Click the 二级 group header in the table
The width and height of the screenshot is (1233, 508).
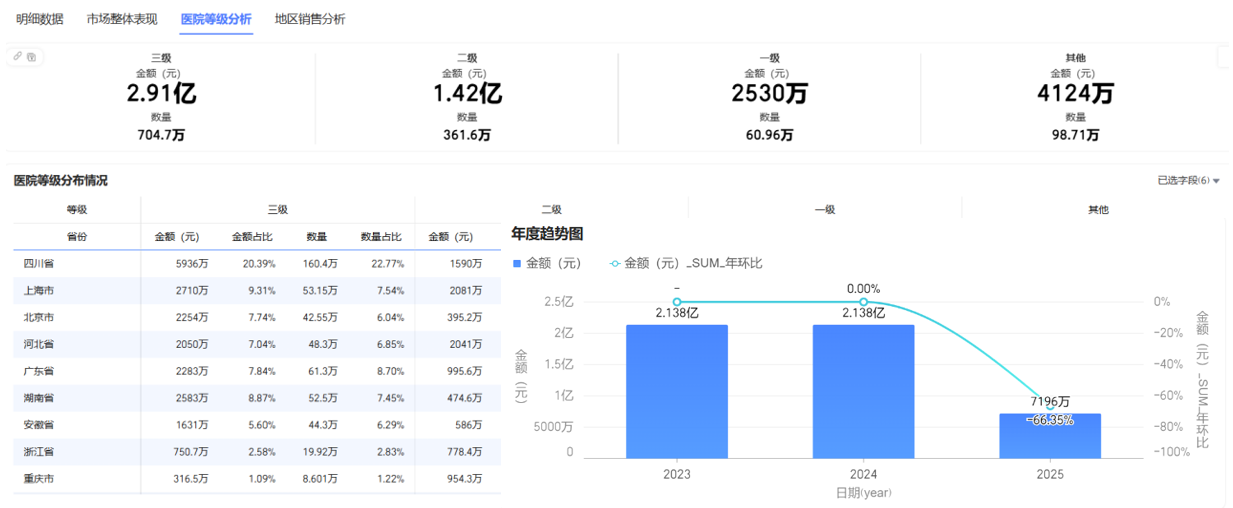click(x=551, y=210)
